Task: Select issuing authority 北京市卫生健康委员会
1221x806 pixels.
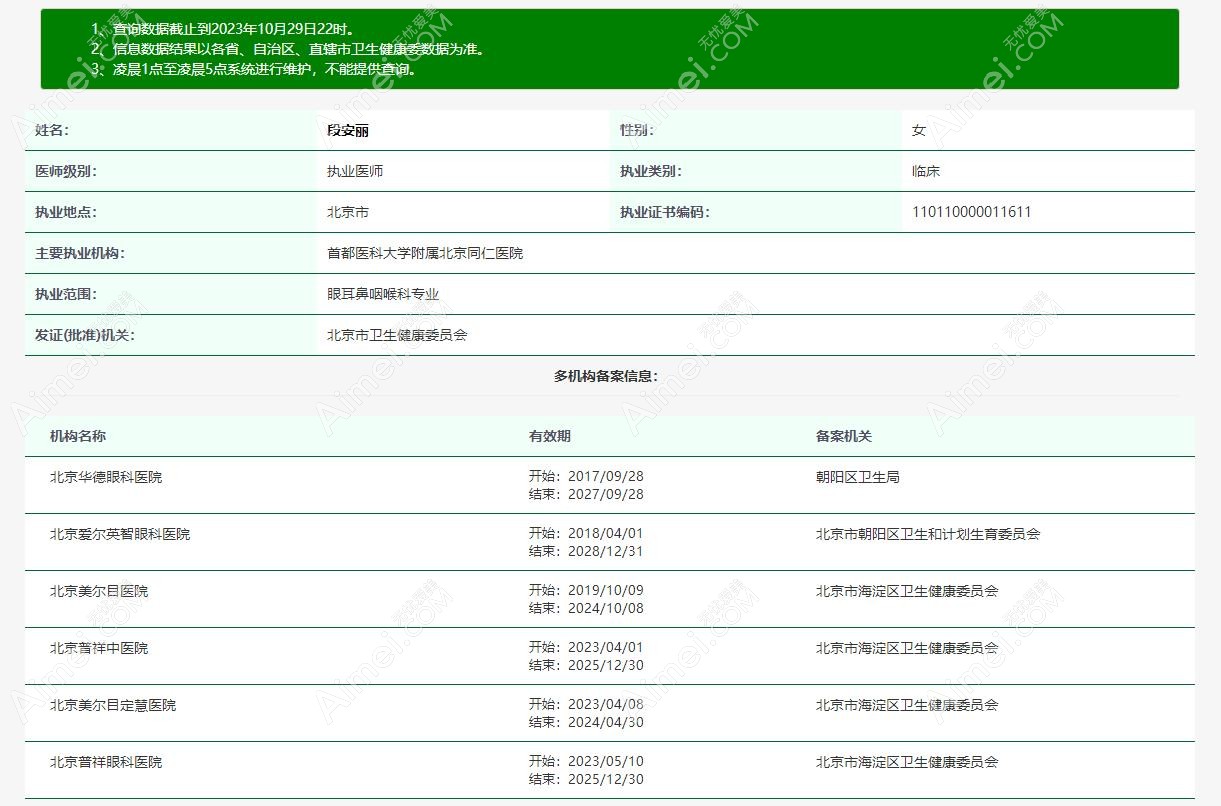Action: [x=397, y=335]
